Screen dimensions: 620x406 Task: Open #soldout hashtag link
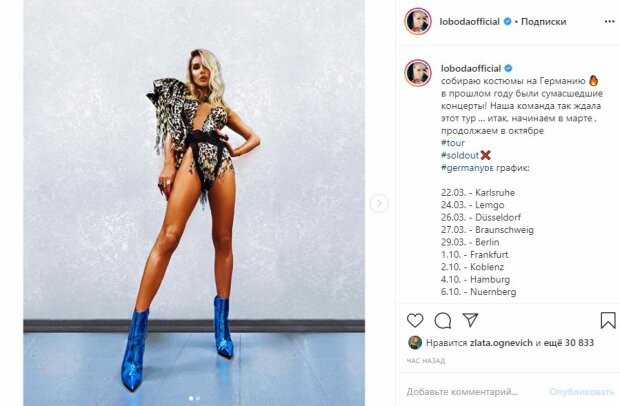(460, 155)
